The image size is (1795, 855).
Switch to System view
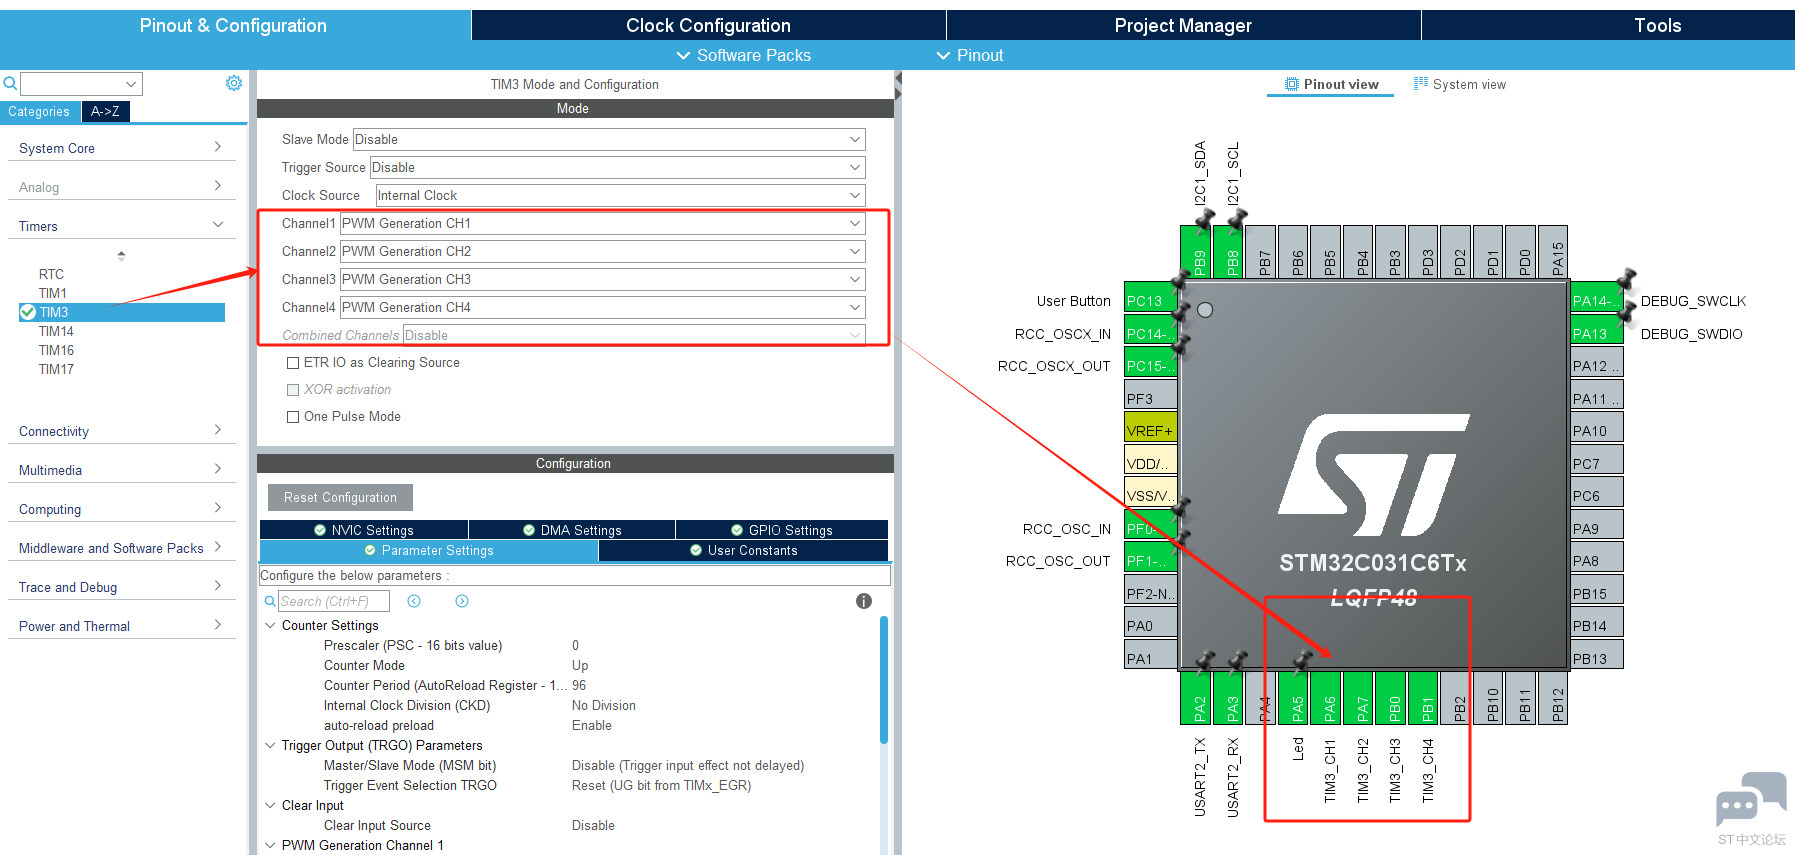(1460, 85)
